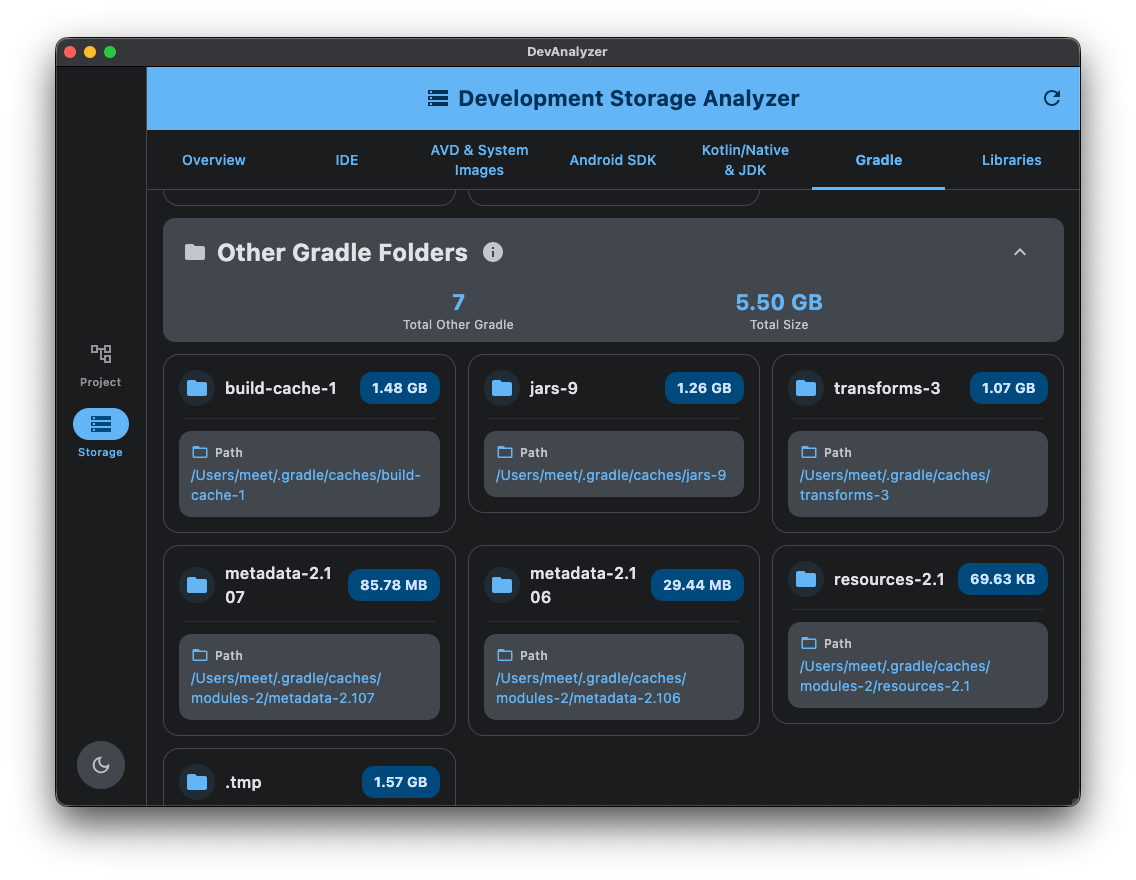
Task: Select the Android SDK tab
Action: coord(612,160)
